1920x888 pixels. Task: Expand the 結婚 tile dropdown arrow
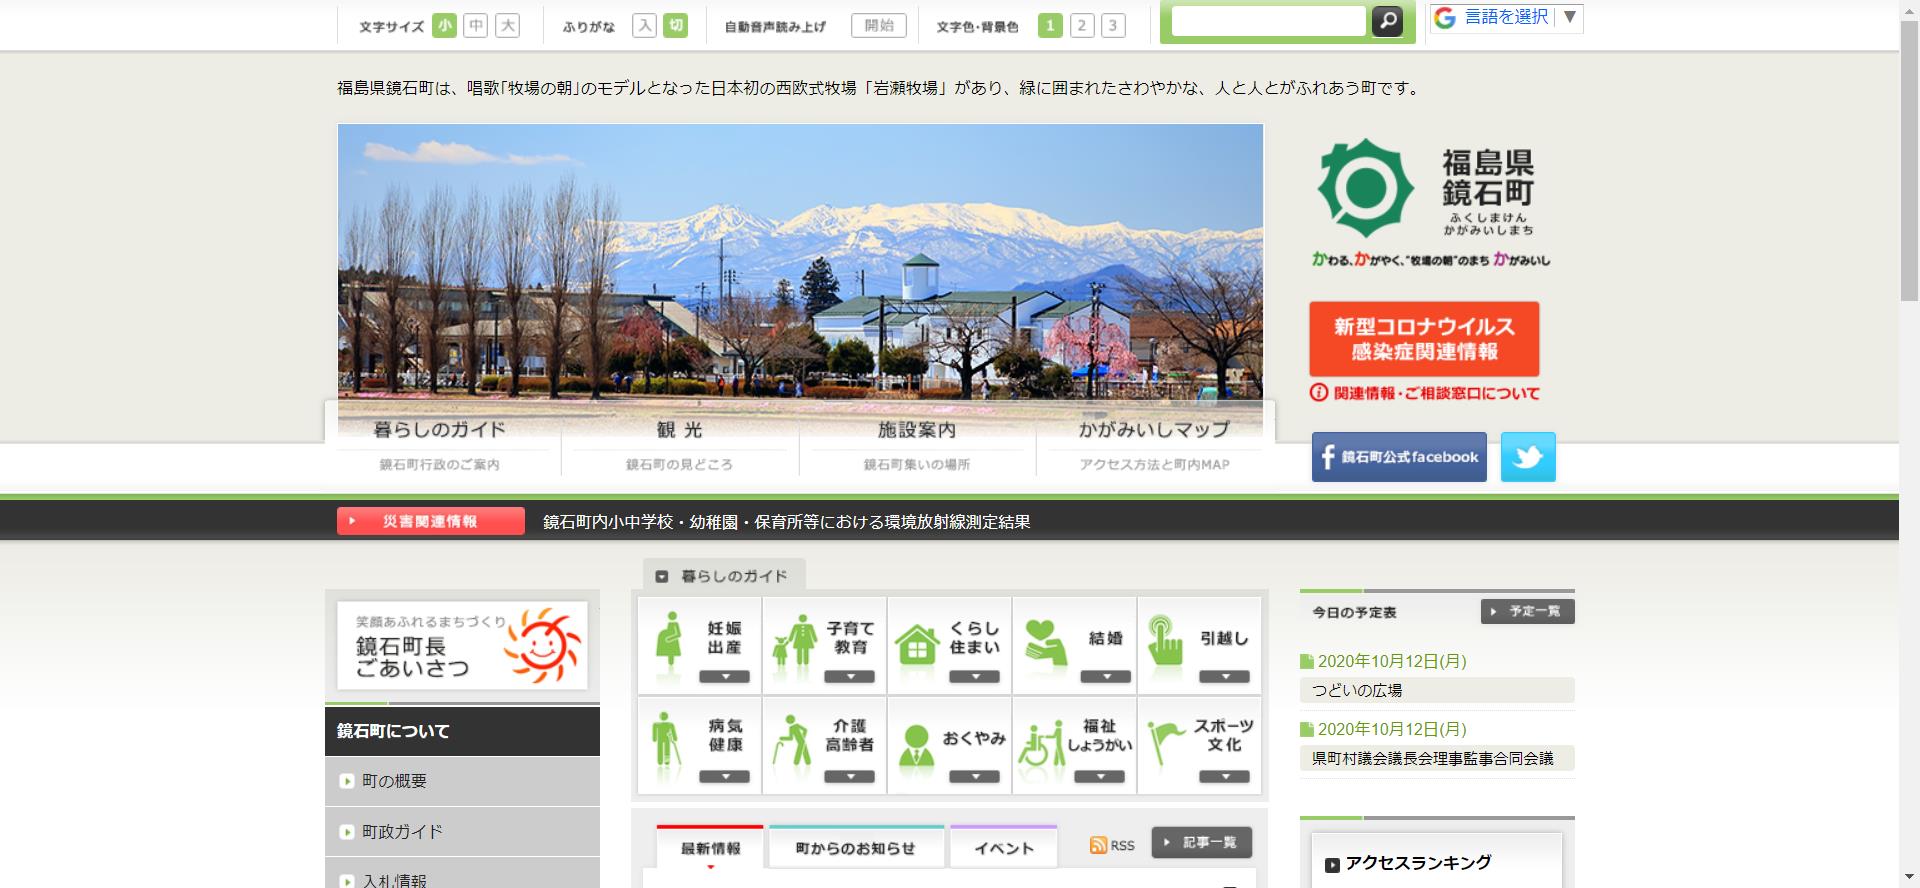1106,677
